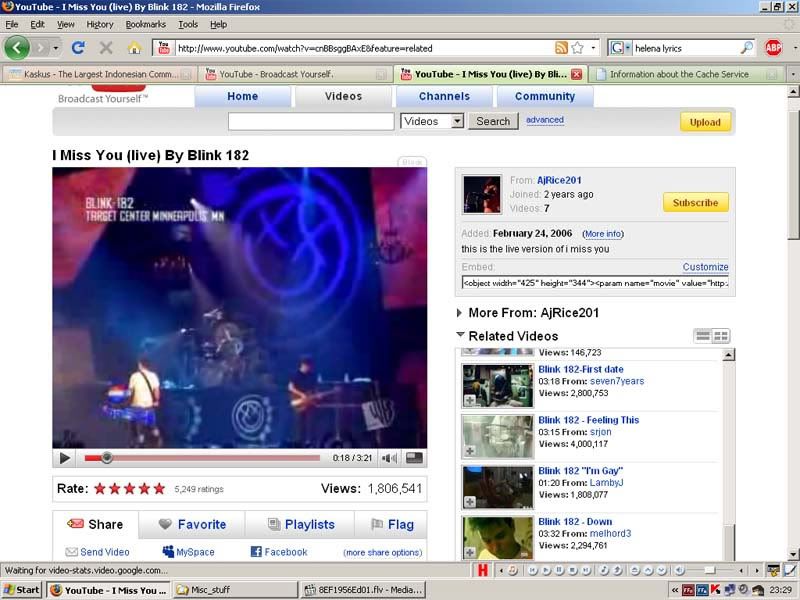Play the video with the player's play button
The width and height of the screenshot is (800, 600).
point(65,458)
